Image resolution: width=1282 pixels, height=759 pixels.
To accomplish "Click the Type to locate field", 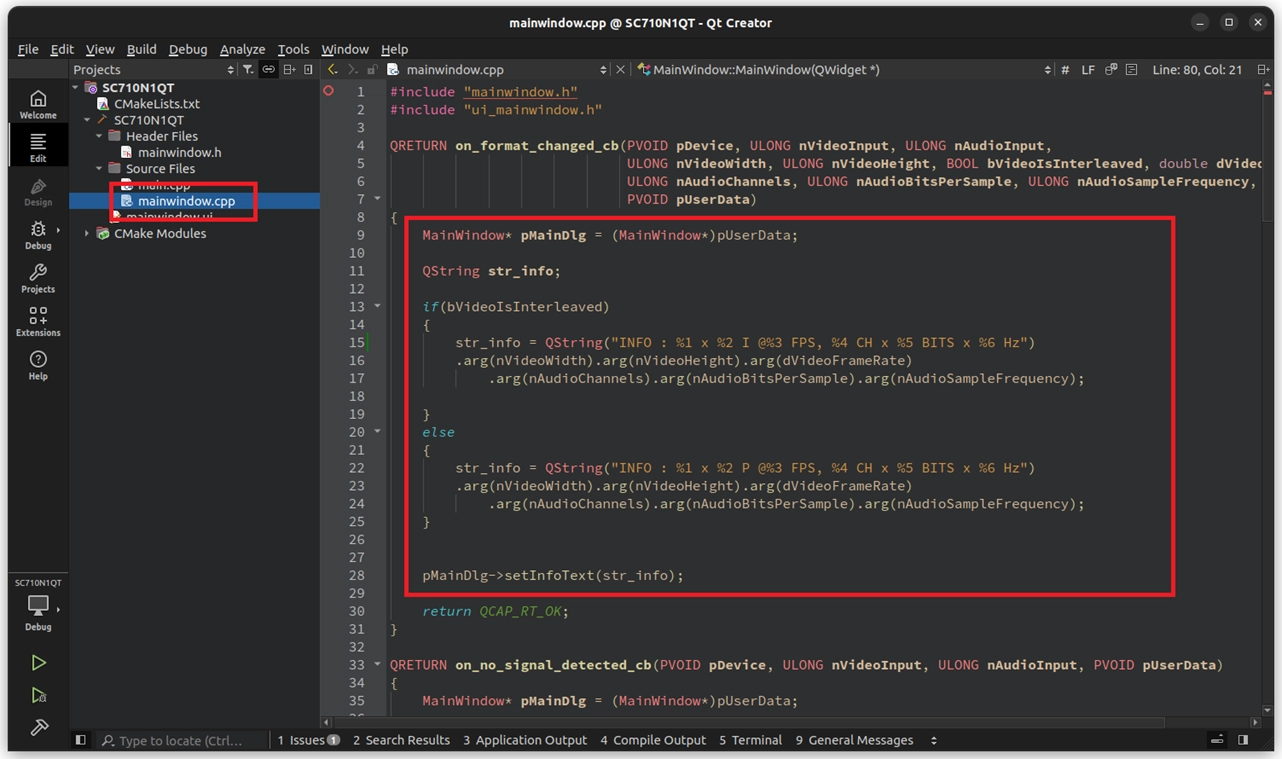I will pyautogui.click(x=180, y=740).
